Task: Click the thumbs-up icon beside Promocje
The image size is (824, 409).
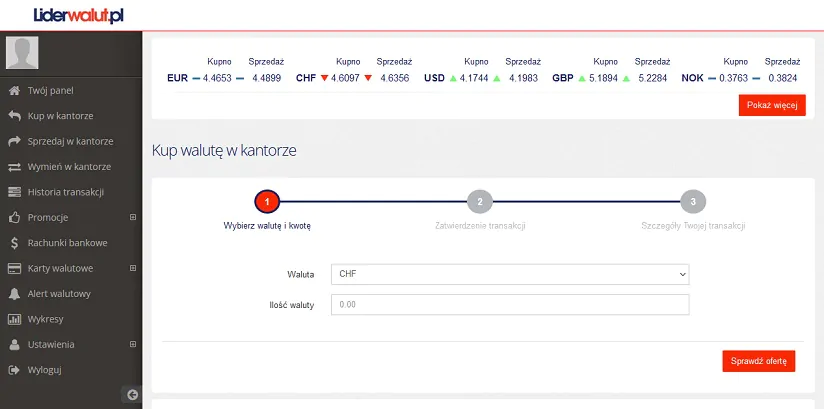Action: (14, 217)
